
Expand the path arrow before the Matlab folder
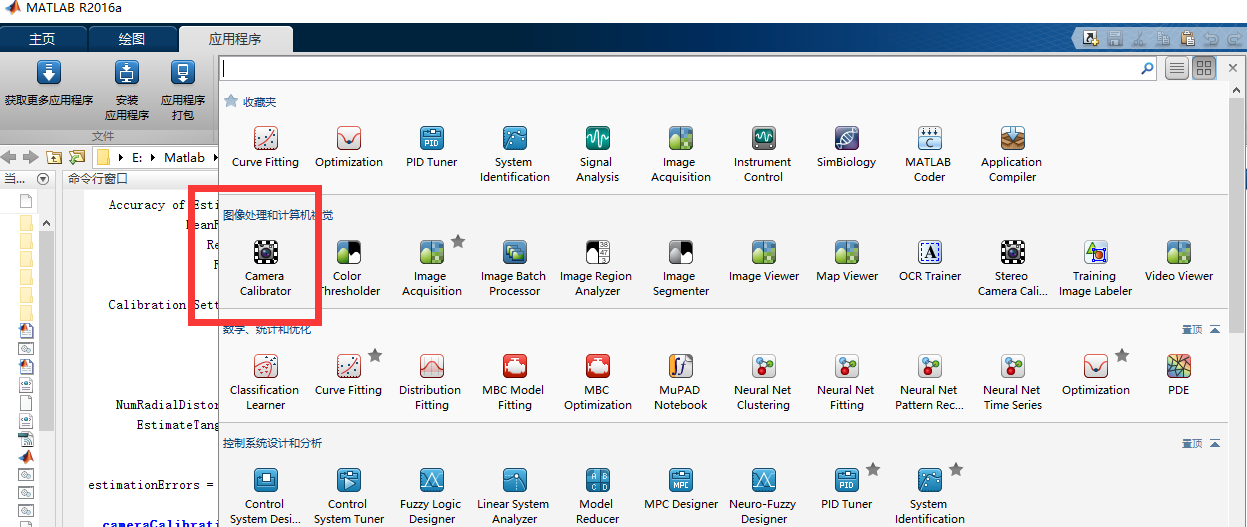pos(154,157)
